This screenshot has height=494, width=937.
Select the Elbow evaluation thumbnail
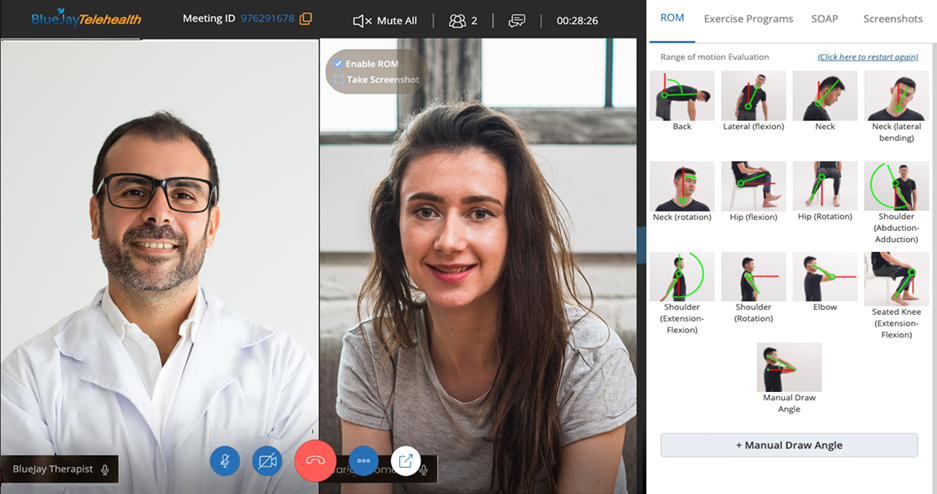[825, 277]
